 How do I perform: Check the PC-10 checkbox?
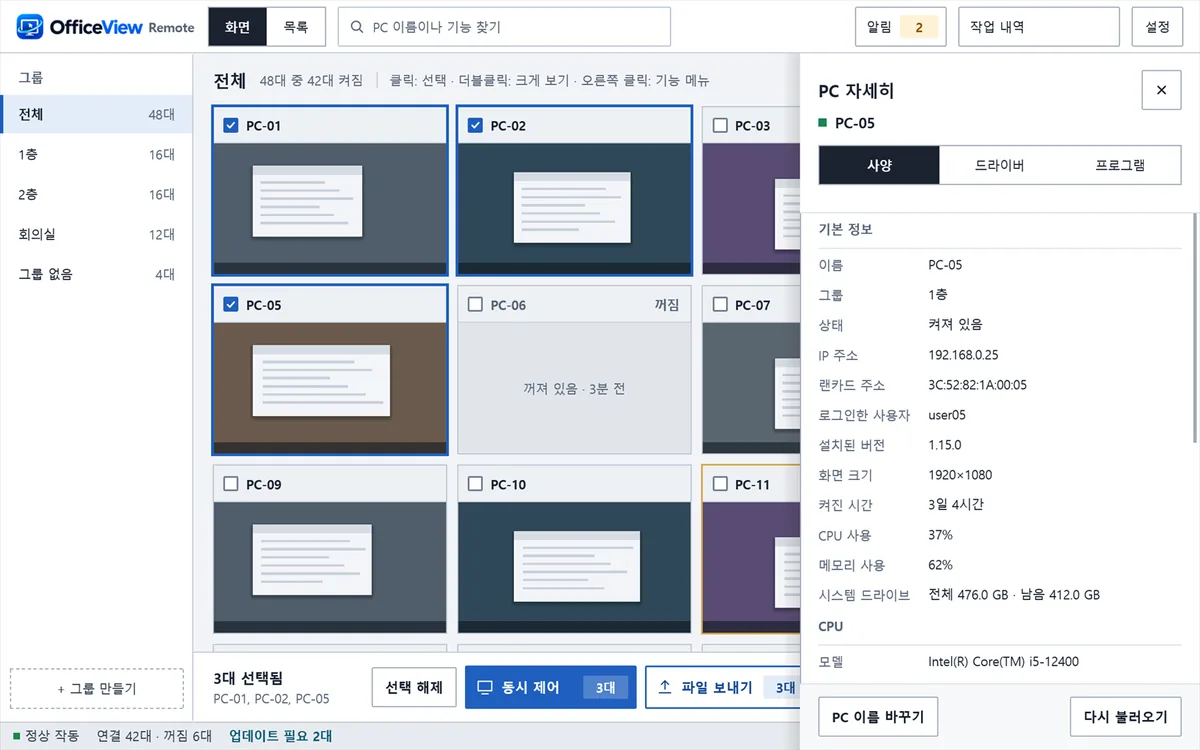click(475, 484)
